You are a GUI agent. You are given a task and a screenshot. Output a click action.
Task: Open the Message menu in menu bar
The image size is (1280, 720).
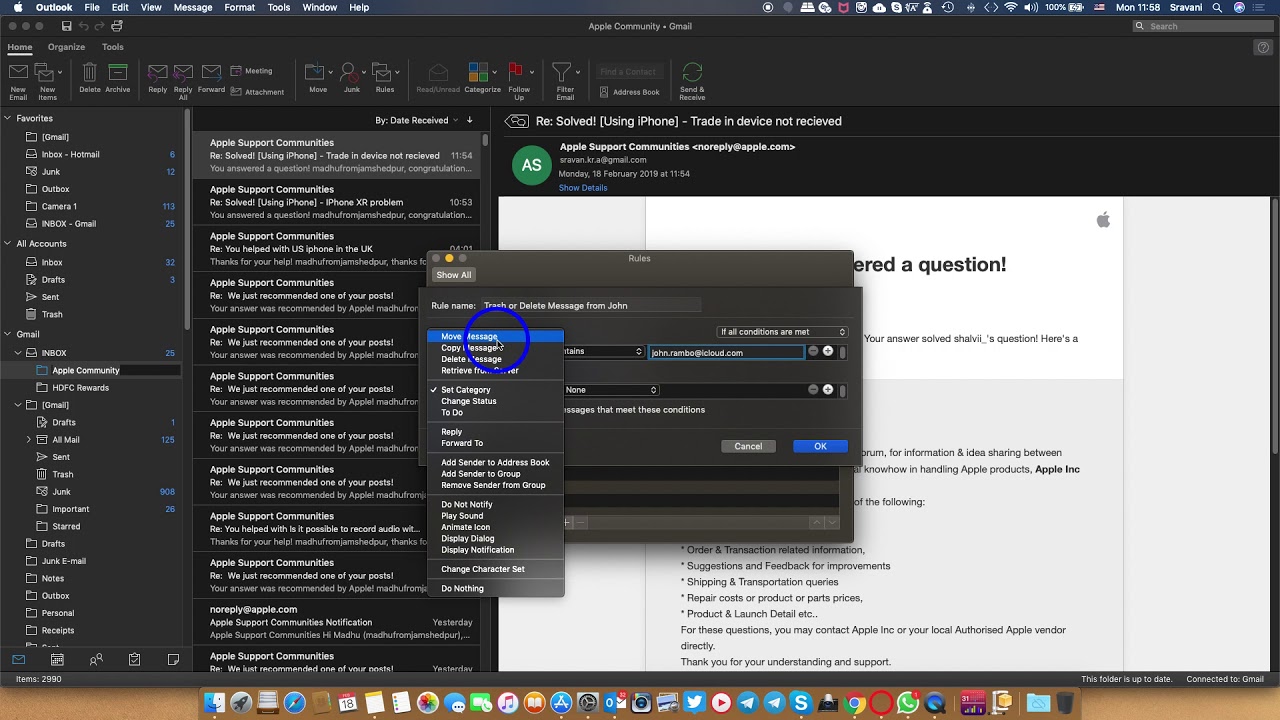coord(193,7)
